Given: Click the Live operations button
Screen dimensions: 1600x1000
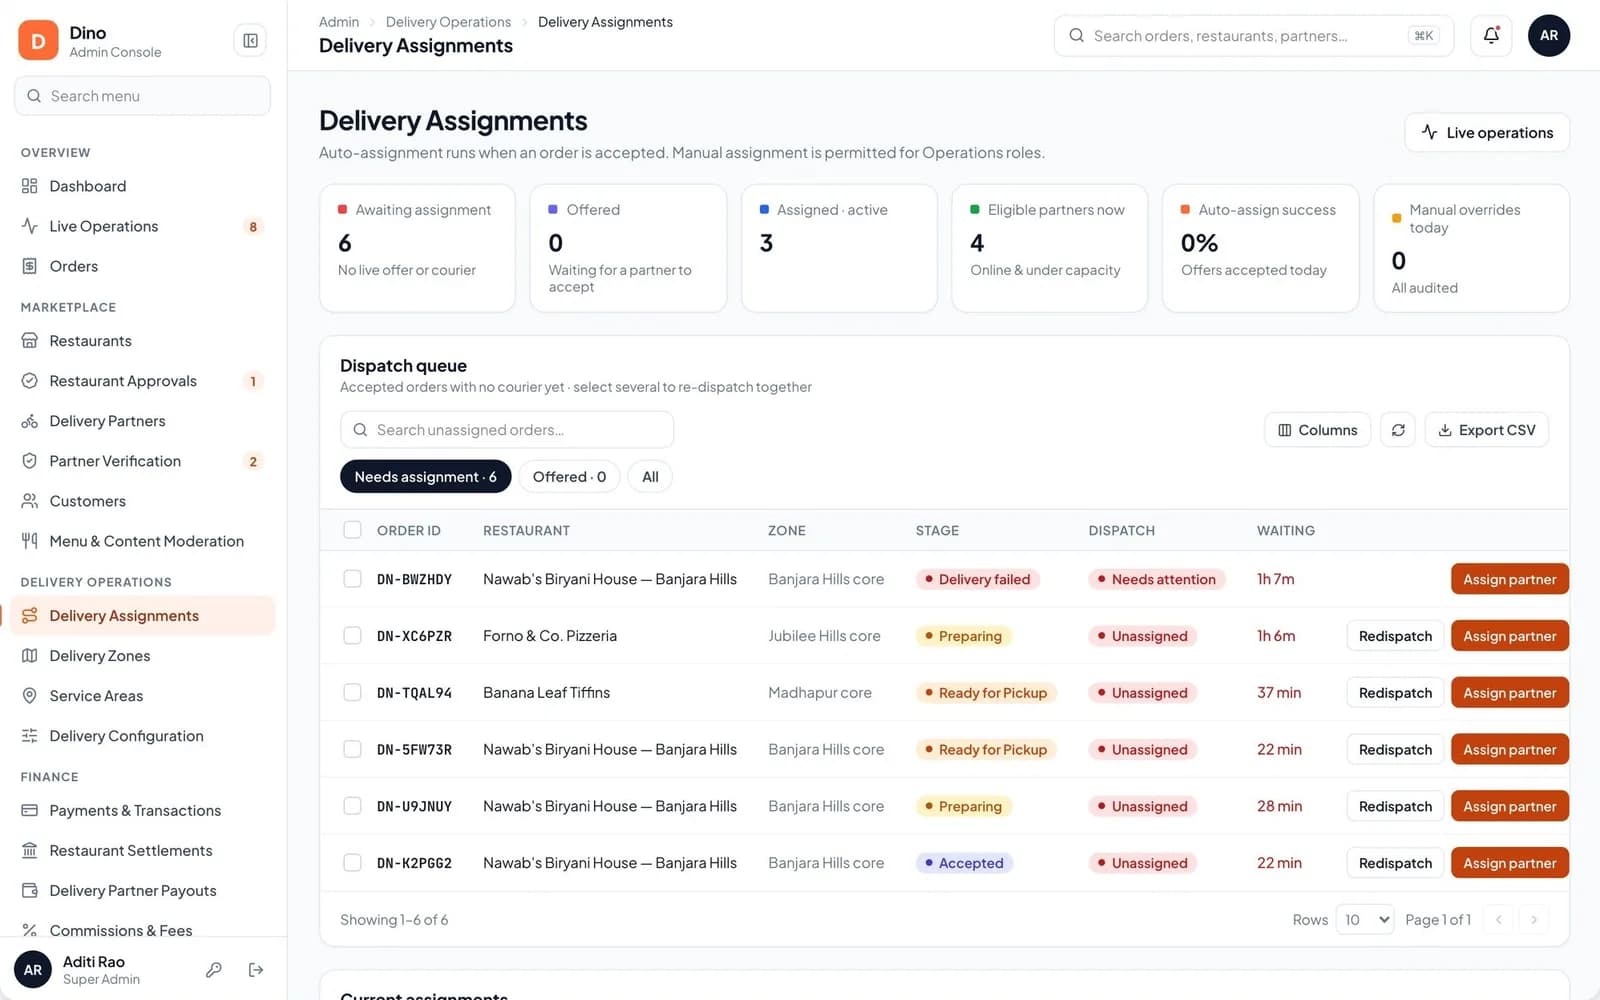Looking at the screenshot, I should pos(1487,133).
